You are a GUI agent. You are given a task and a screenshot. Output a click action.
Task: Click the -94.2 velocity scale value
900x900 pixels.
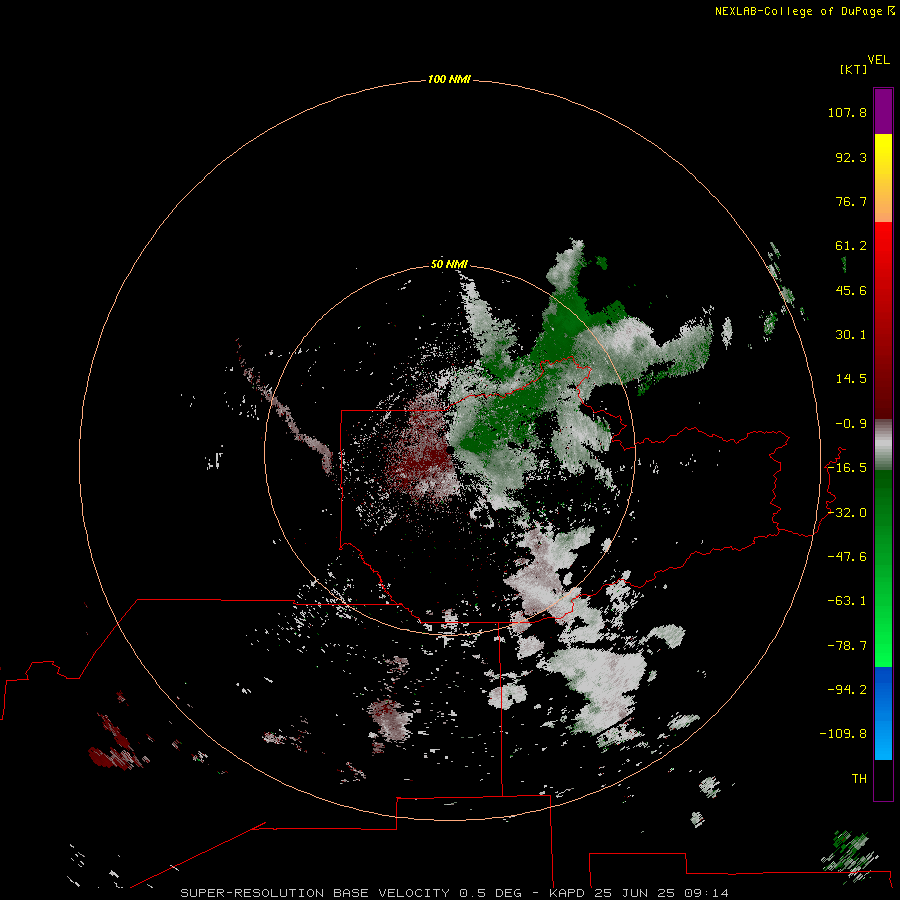[x=847, y=690]
